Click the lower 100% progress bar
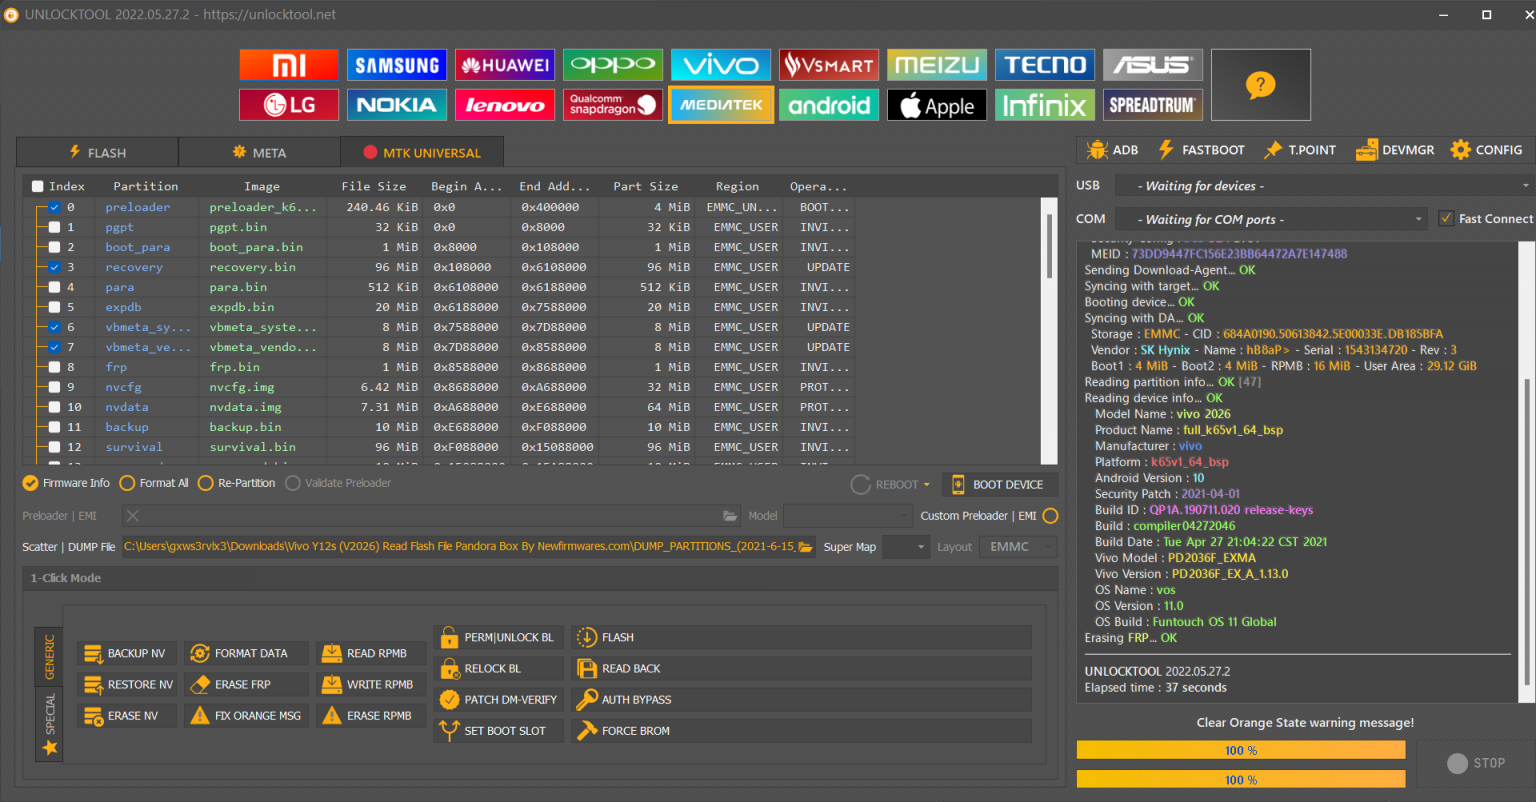The image size is (1536, 802). coord(1240,779)
